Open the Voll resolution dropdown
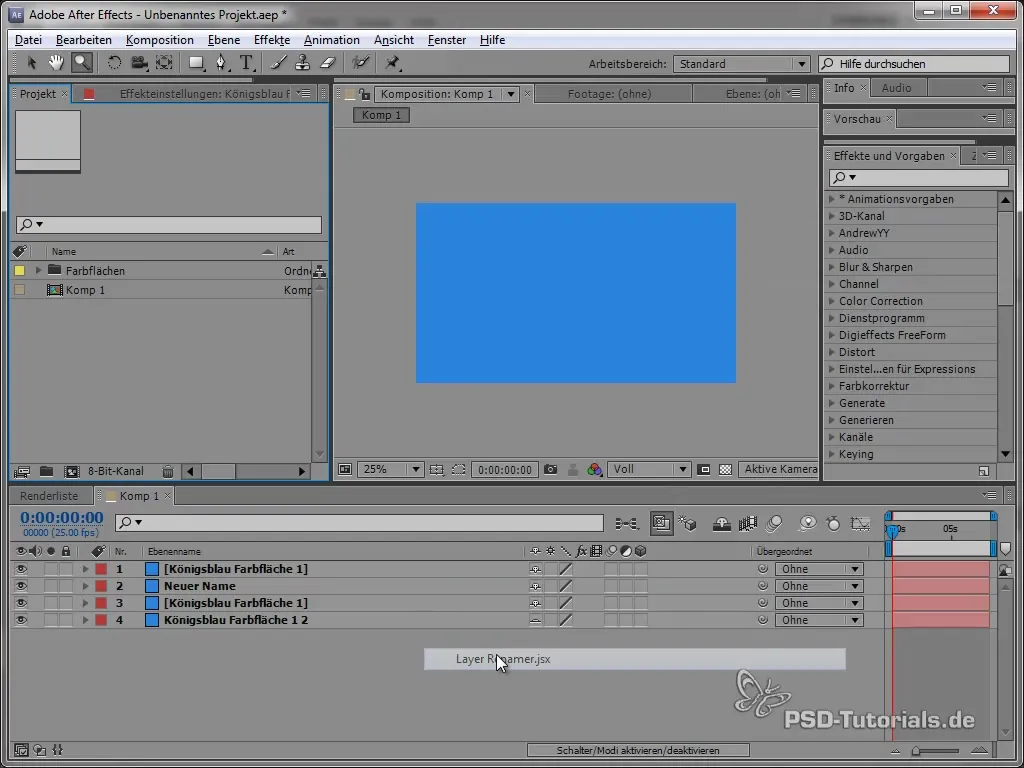The image size is (1024, 768). click(648, 470)
